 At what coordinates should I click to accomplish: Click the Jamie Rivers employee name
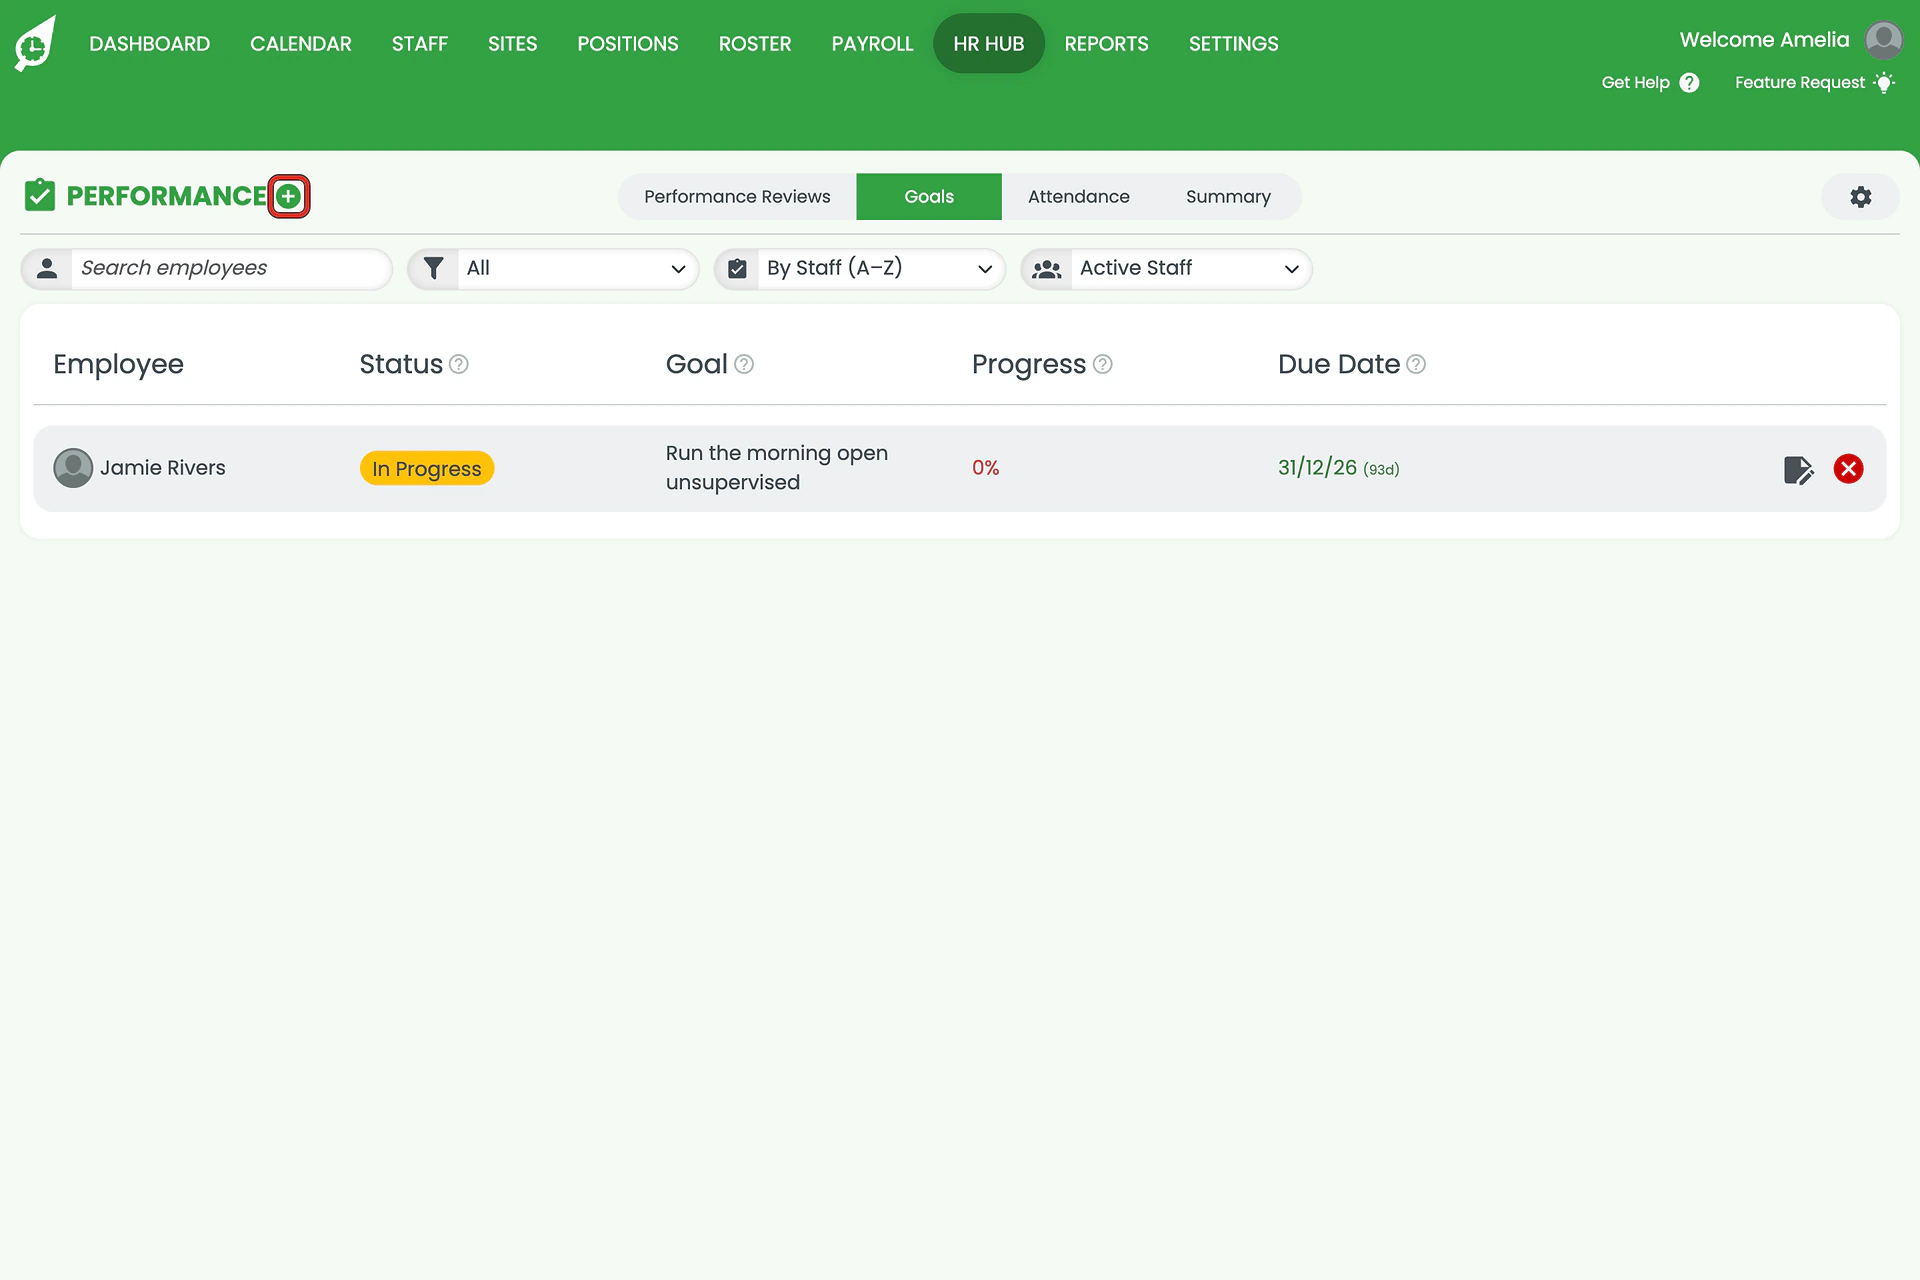coord(163,468)
